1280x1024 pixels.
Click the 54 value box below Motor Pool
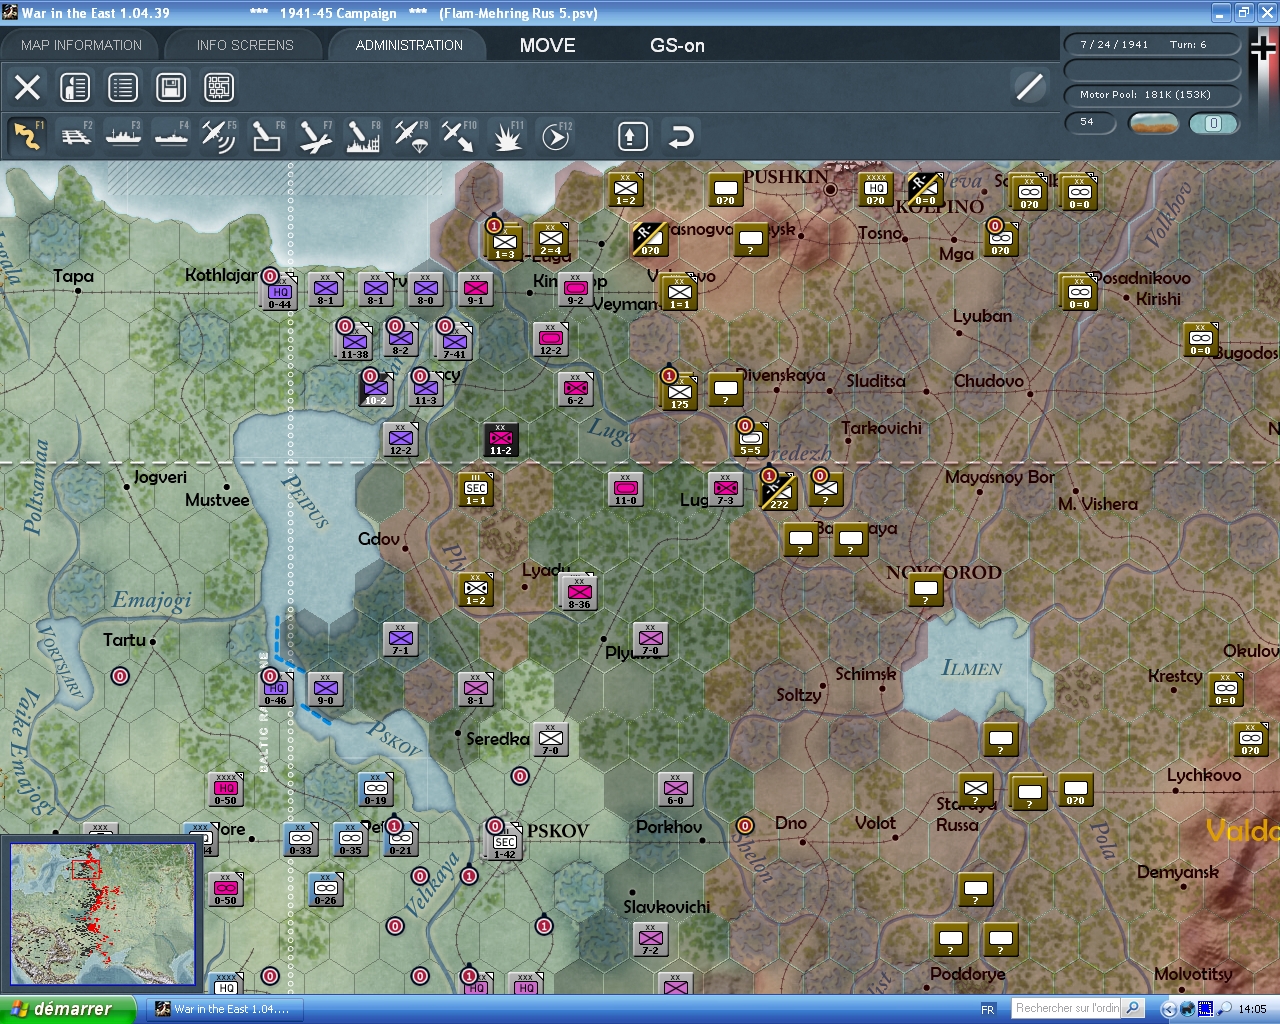(x=1092, y=123)
